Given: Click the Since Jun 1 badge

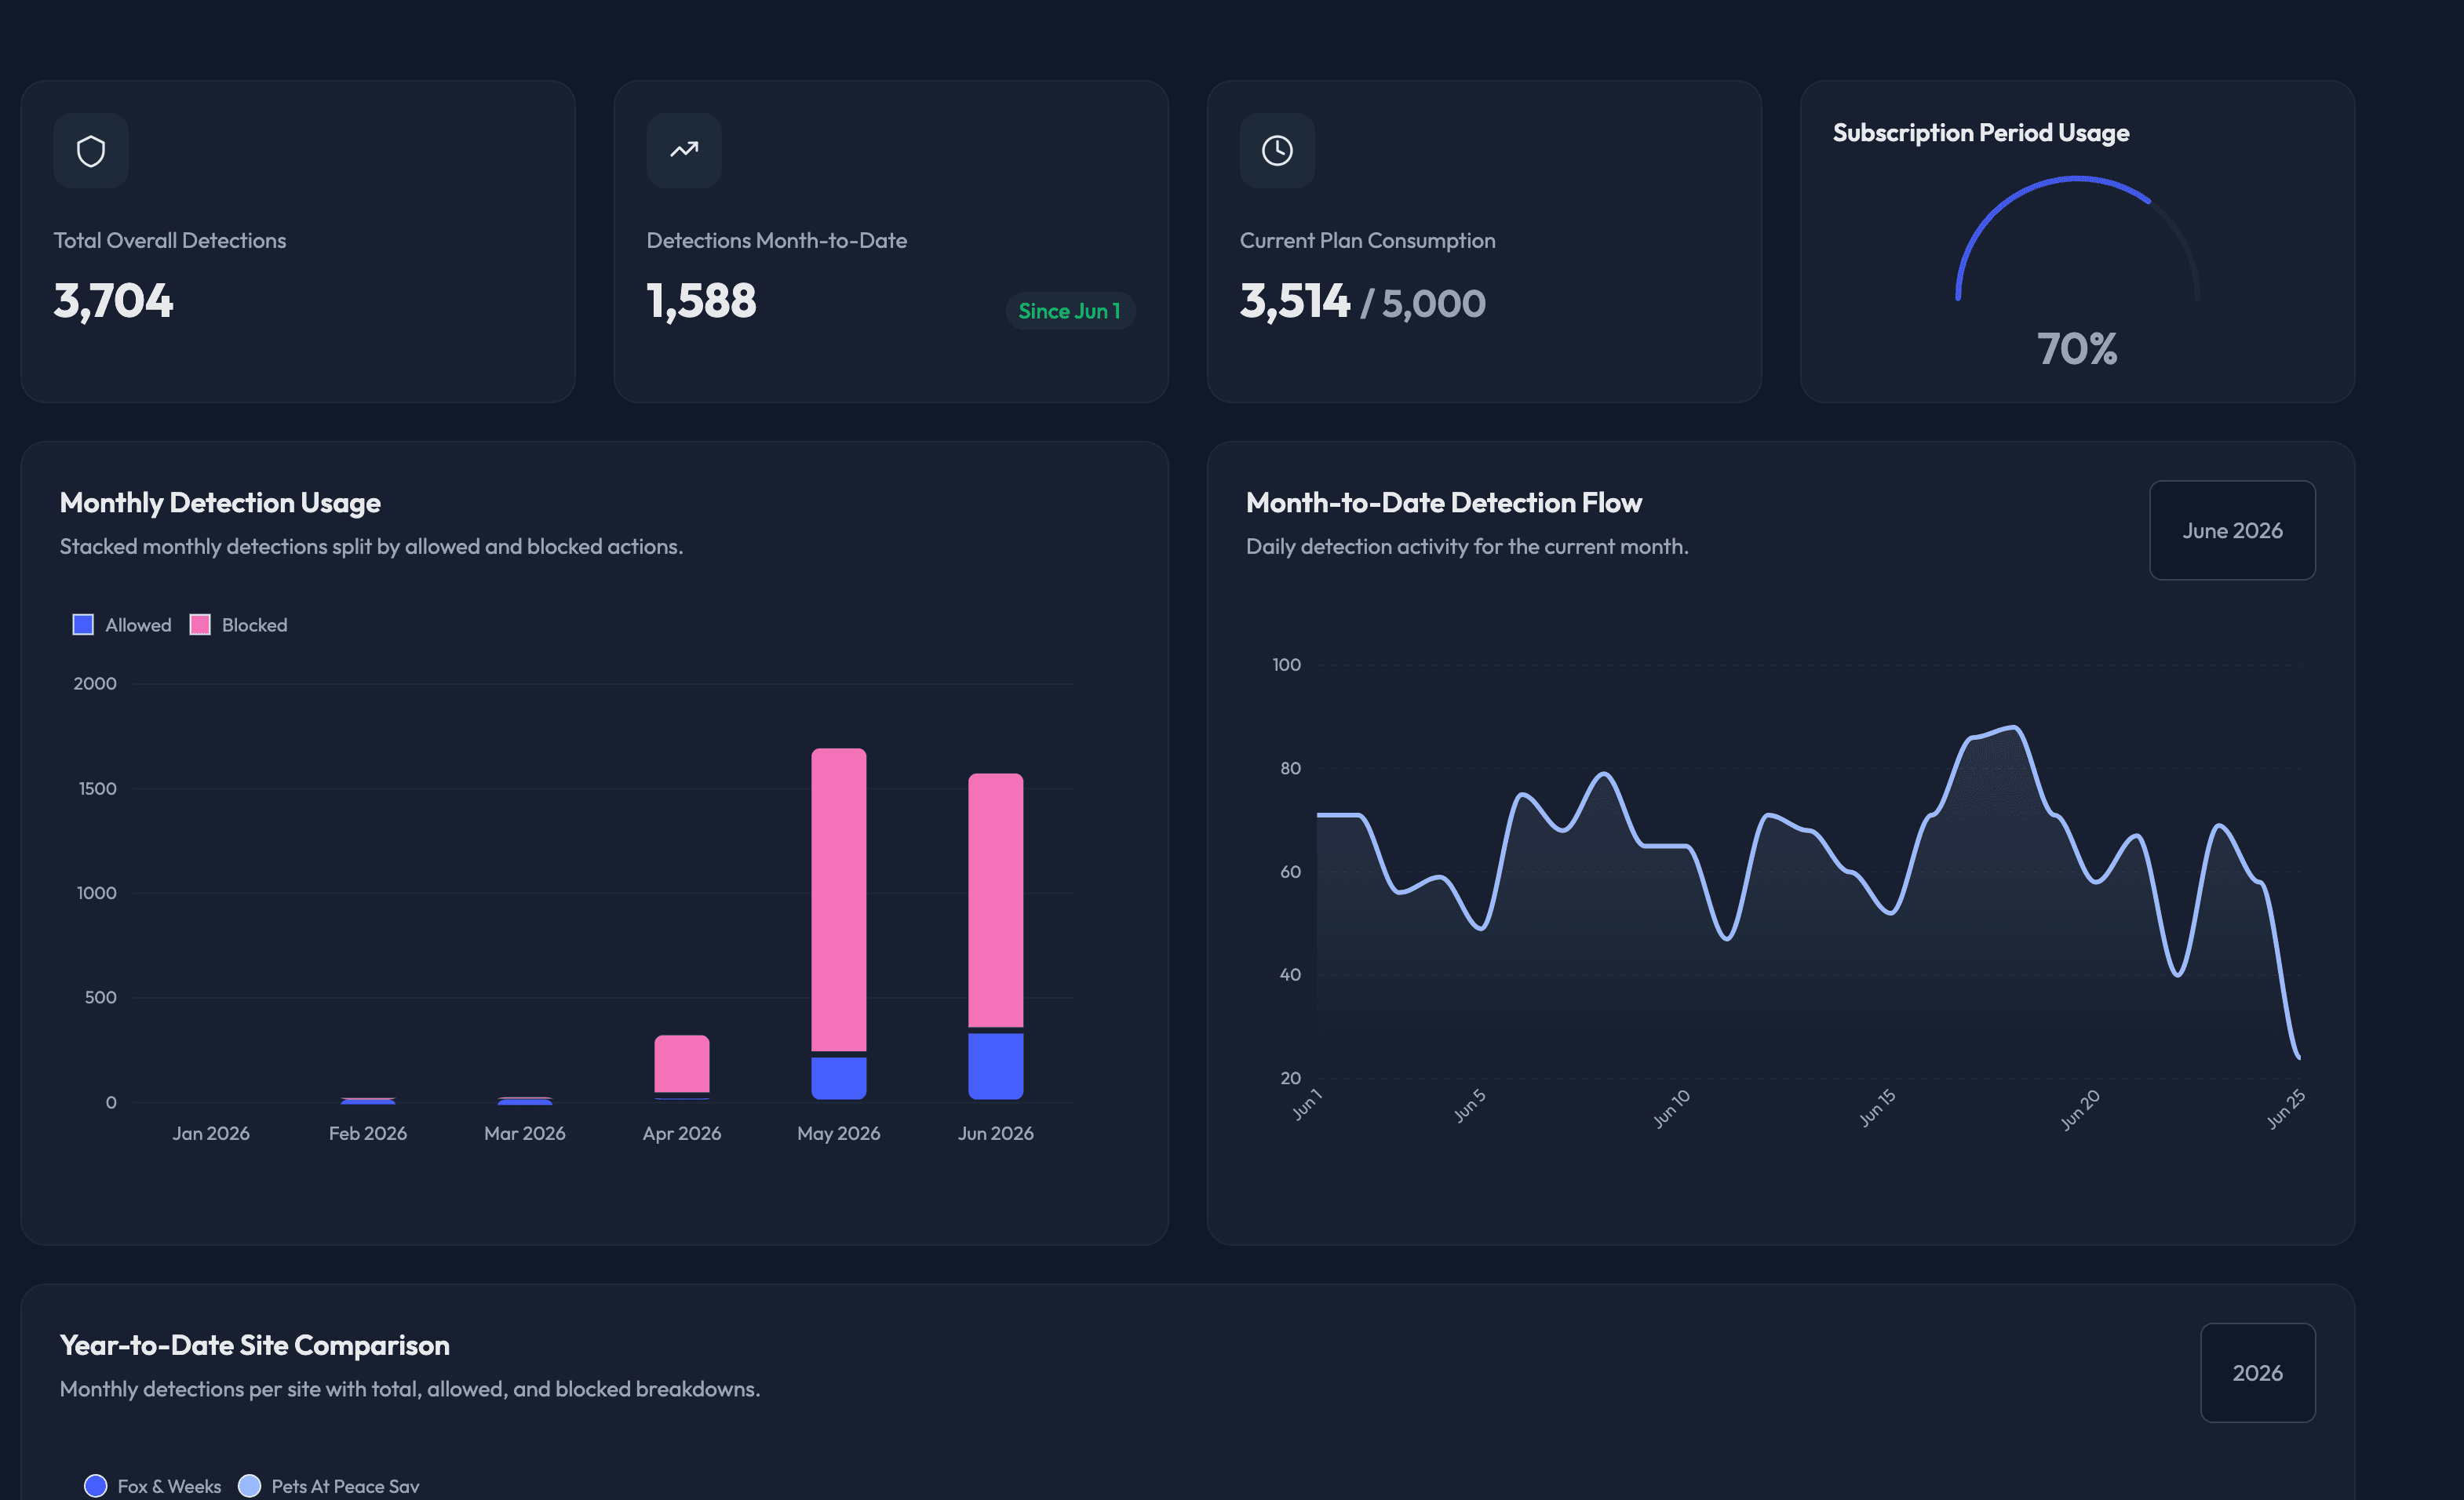Looking at the screenshot, I should click(1070, 311).
